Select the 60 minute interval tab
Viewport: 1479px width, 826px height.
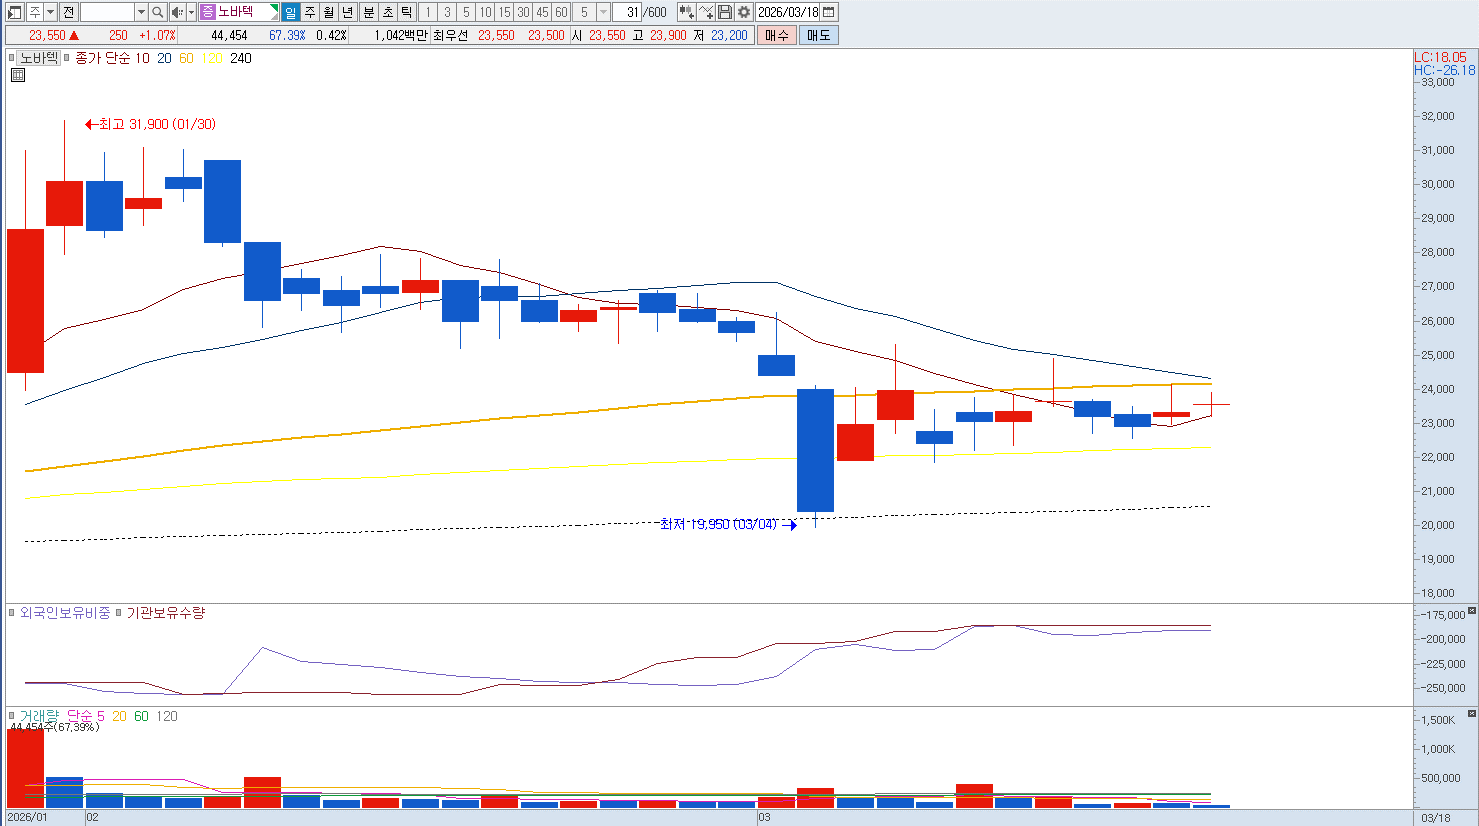coord(561,12)
